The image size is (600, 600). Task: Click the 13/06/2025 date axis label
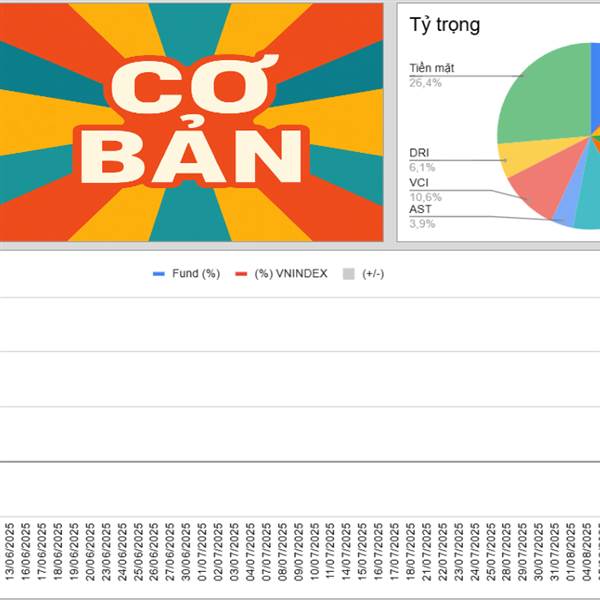(x=10, y=552)
